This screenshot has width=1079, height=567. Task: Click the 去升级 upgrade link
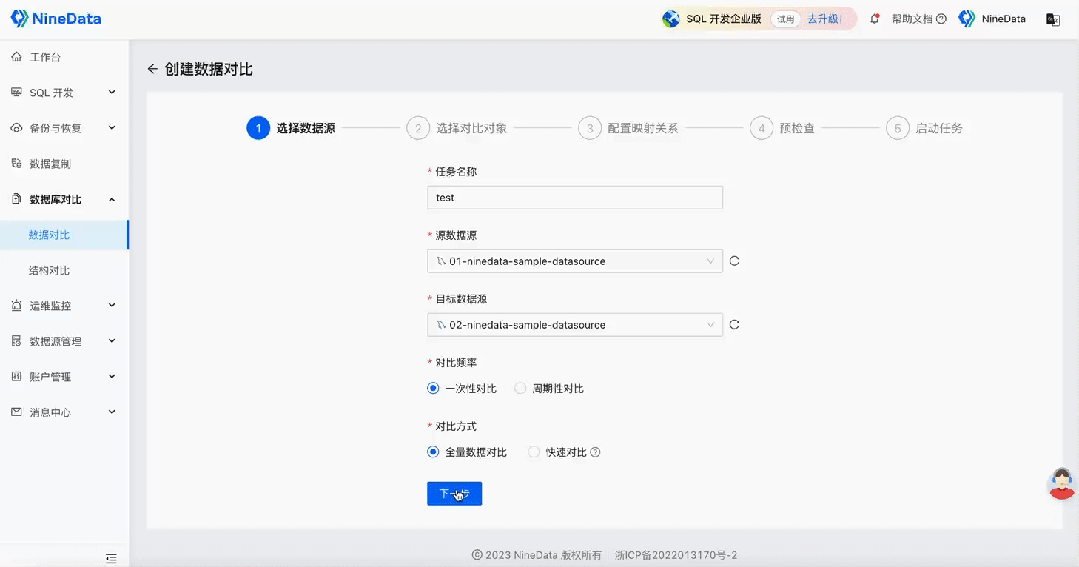click(823, 19)
